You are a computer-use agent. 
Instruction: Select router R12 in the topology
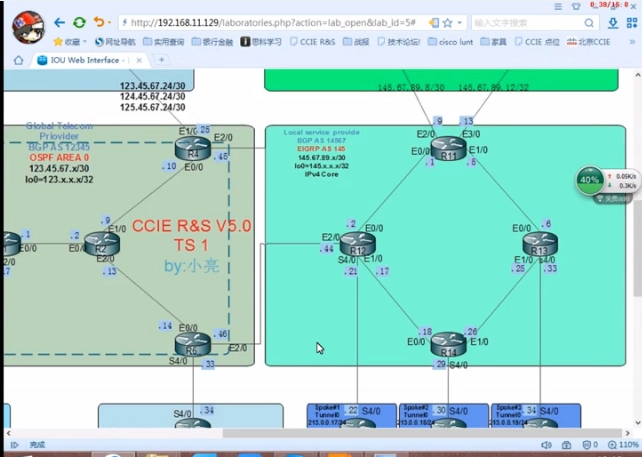click(x=357, y=243)
